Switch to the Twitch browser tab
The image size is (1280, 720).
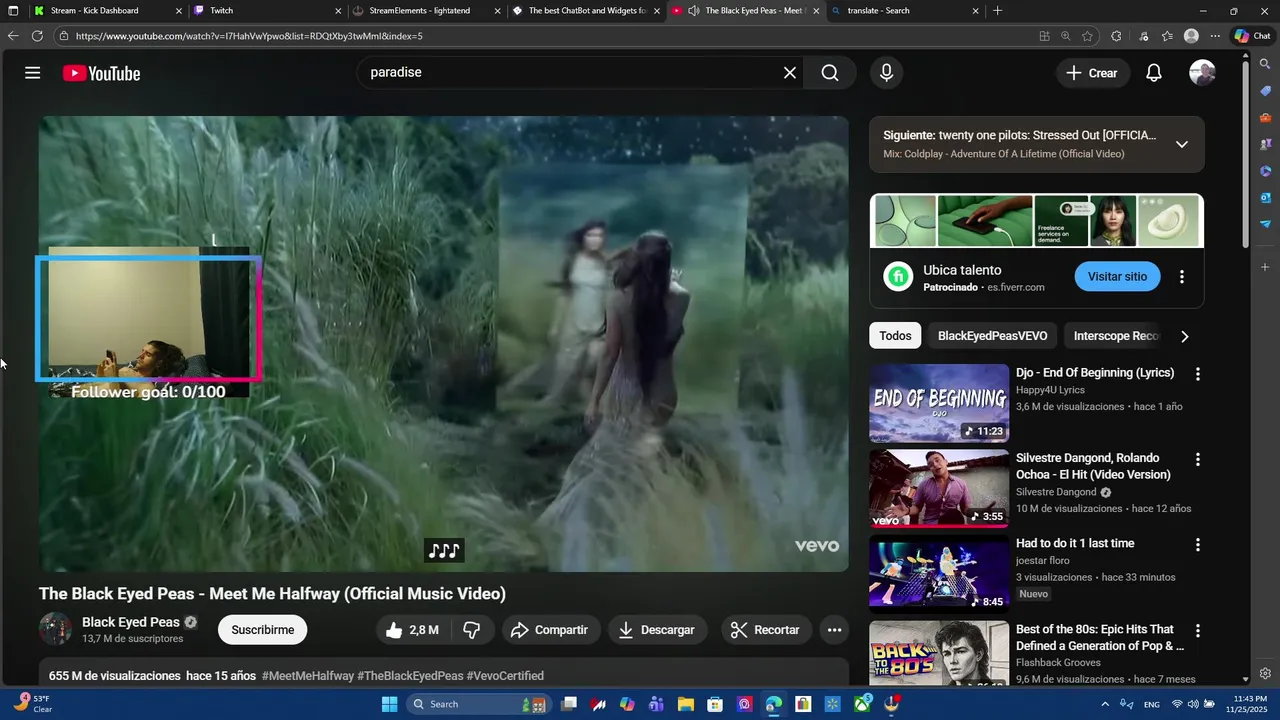[x=266, y=11]
